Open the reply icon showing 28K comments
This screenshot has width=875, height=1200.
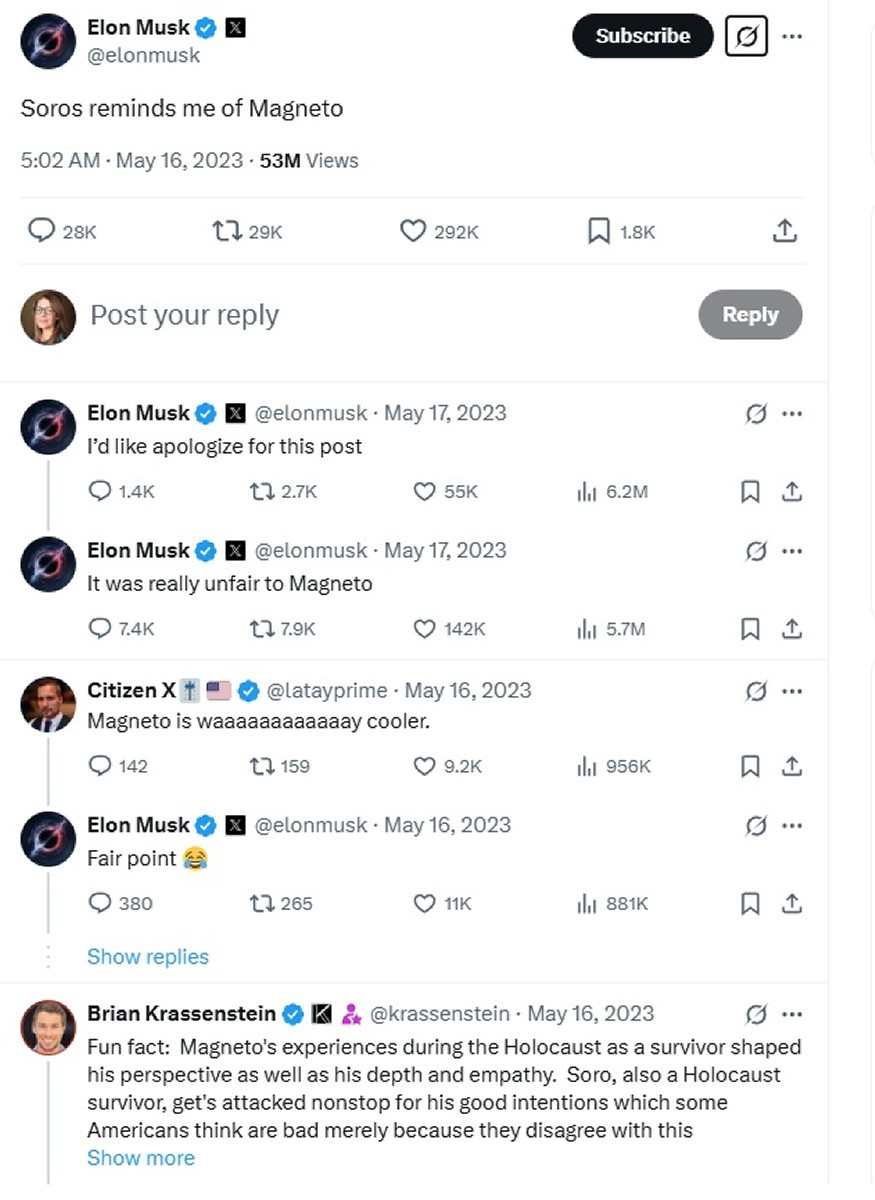click(x=41, y=231)
